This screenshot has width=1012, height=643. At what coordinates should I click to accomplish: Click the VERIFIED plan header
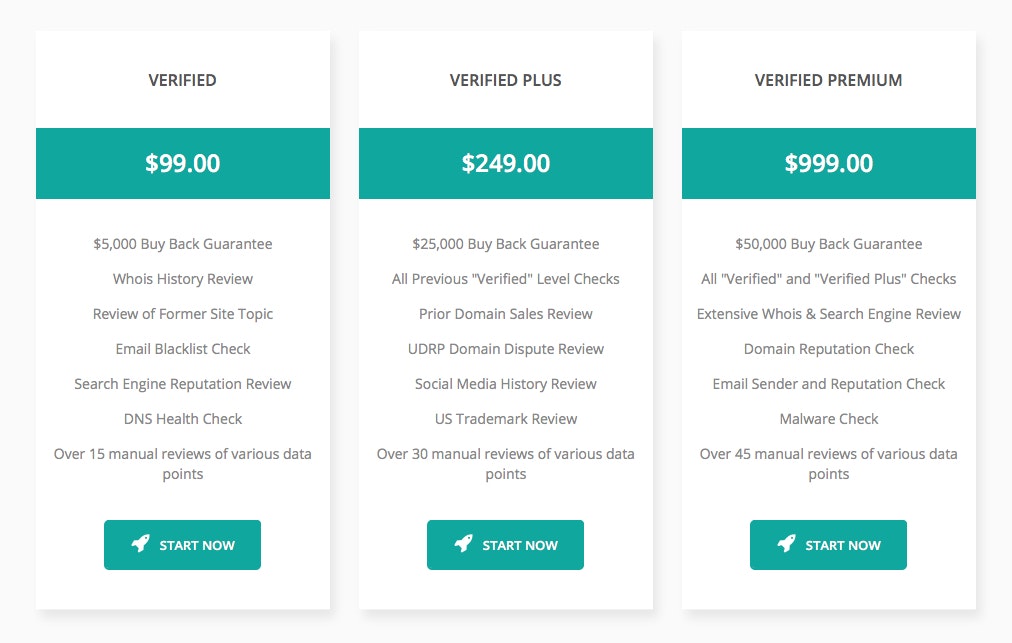[182, 80]
